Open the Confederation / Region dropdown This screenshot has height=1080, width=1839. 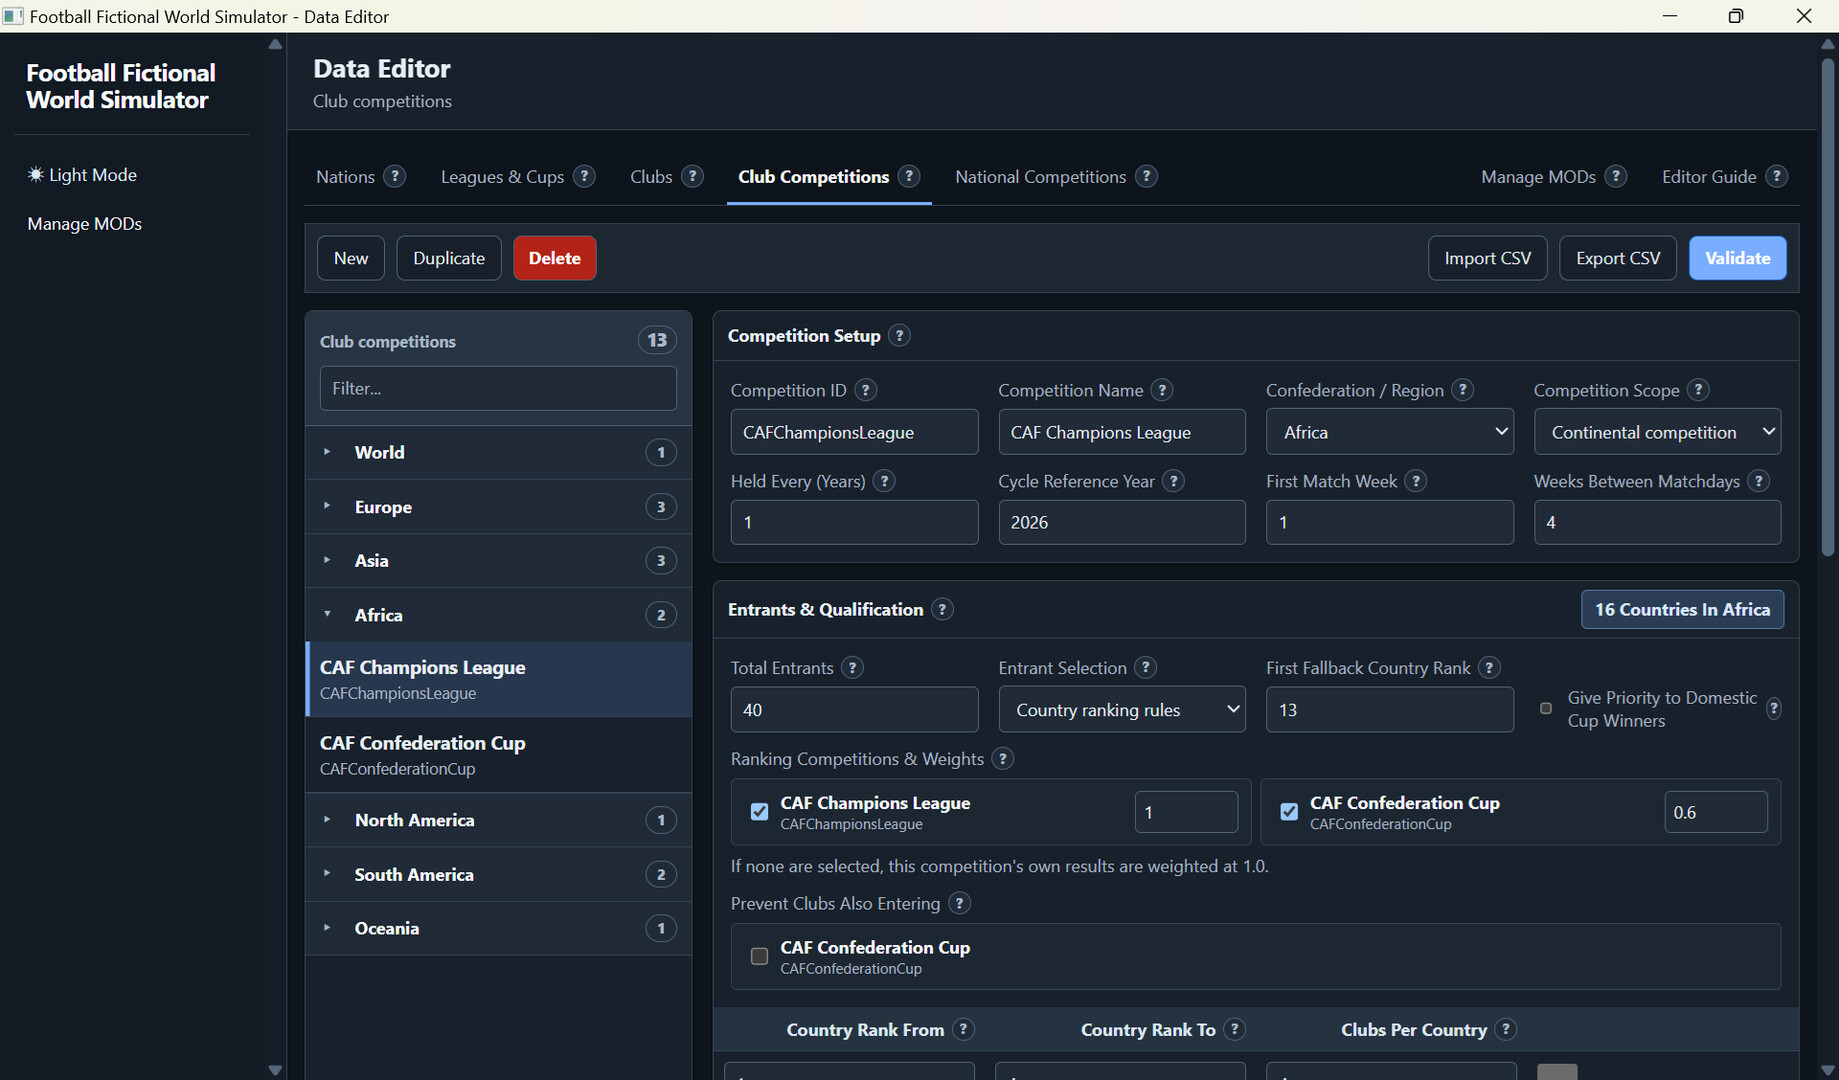pos(1390,432)
